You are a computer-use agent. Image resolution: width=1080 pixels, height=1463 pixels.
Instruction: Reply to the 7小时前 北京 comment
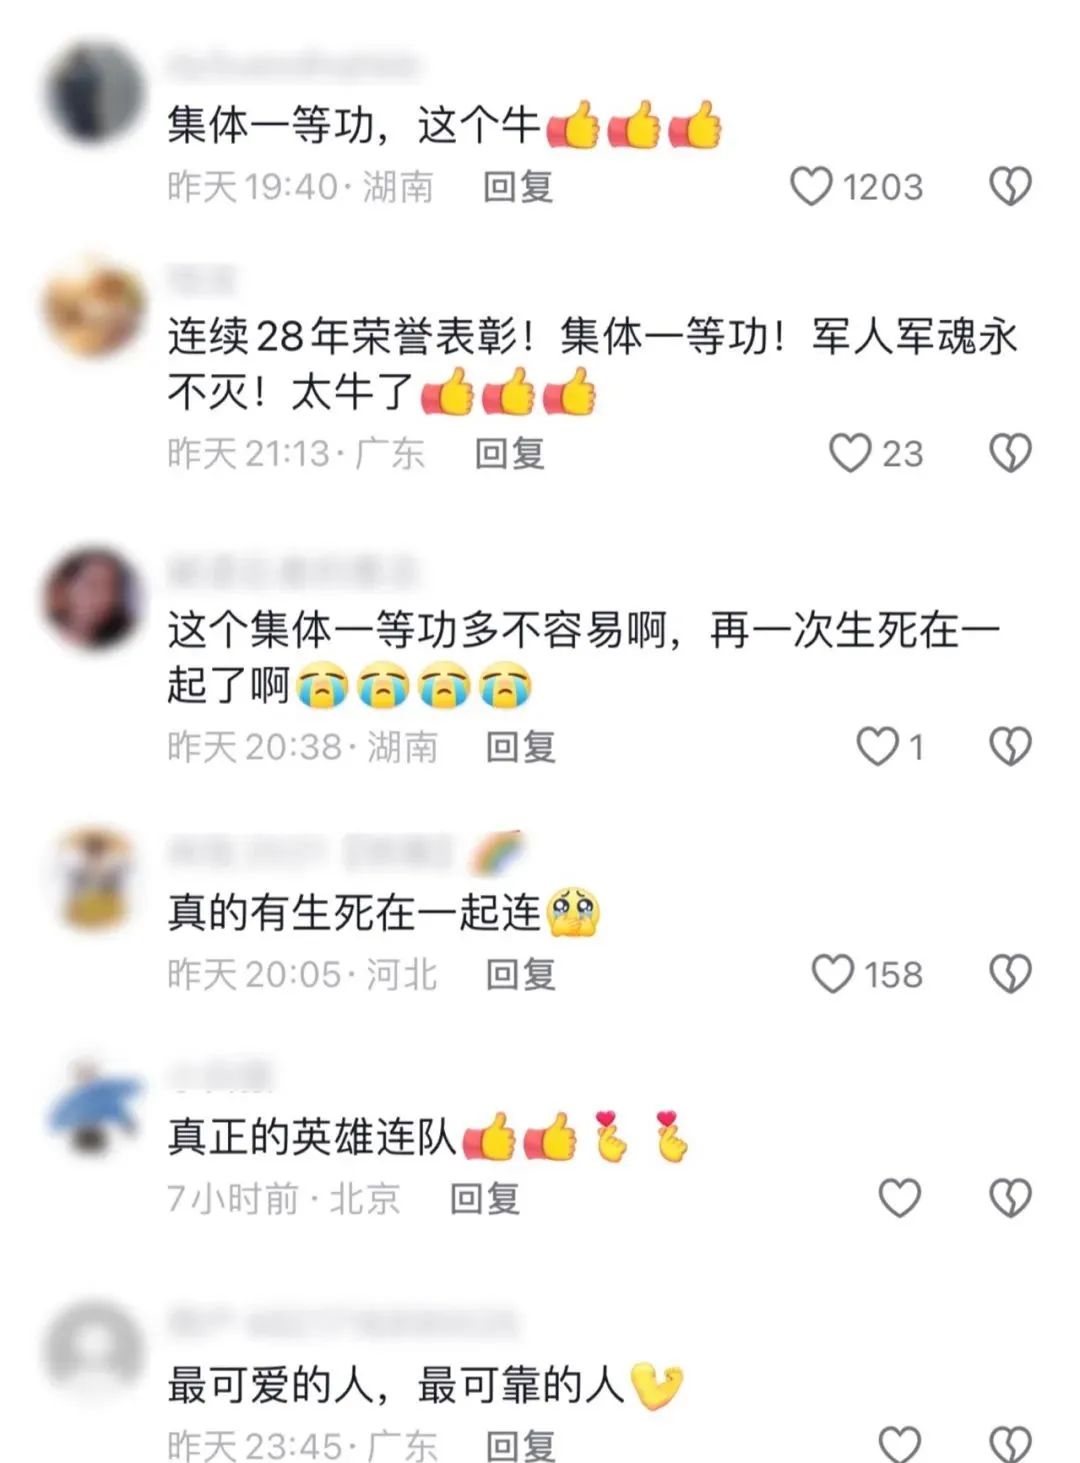[485, 1197]
